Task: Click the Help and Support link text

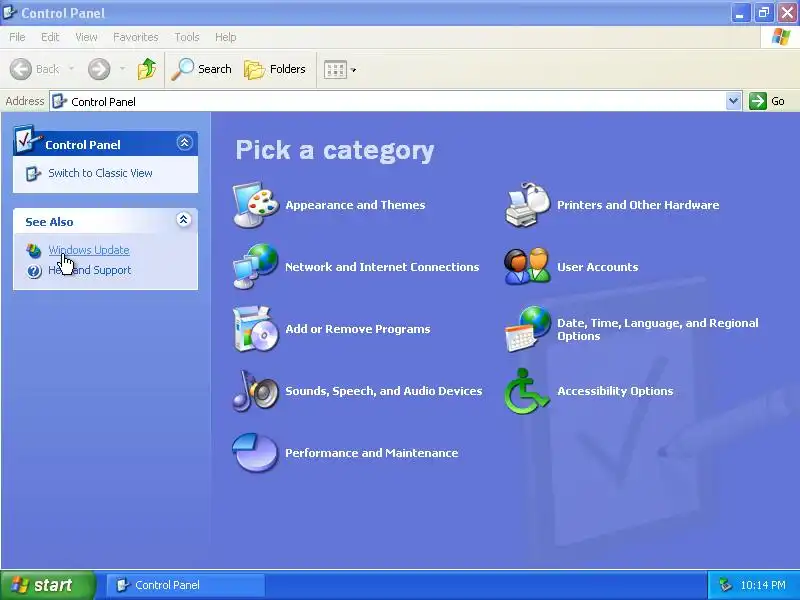Action: [x=90, y=270]
